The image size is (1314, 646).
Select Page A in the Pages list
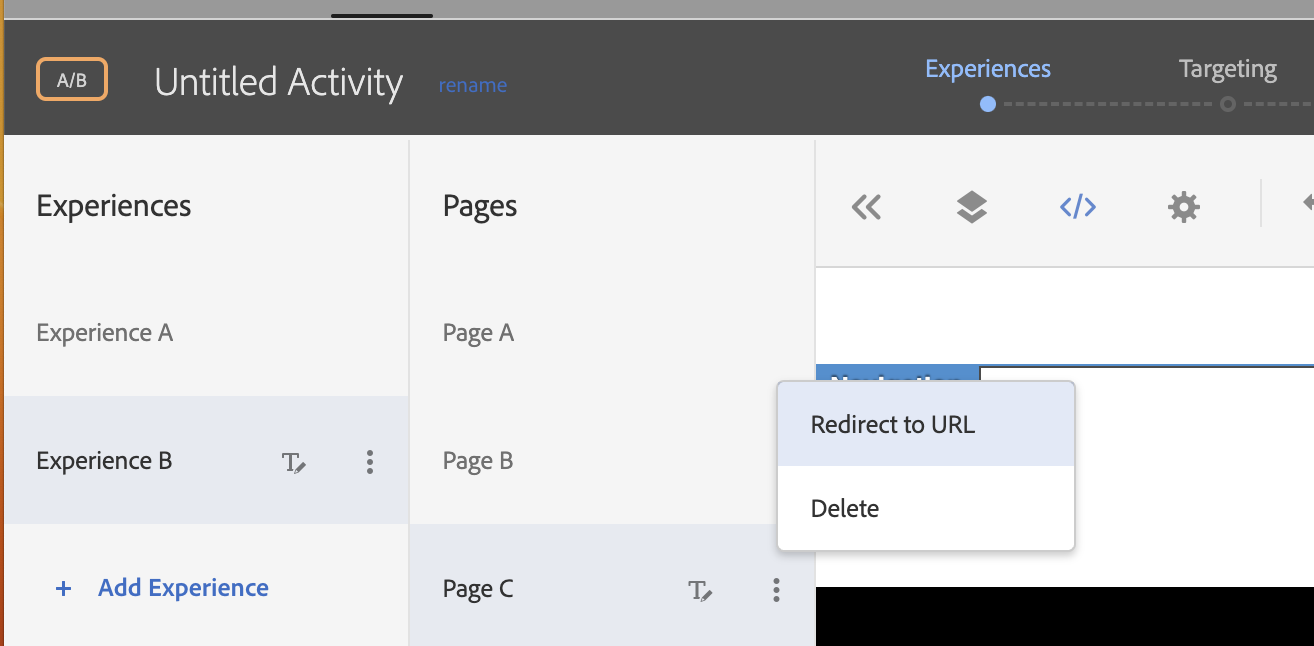[478, 332]
